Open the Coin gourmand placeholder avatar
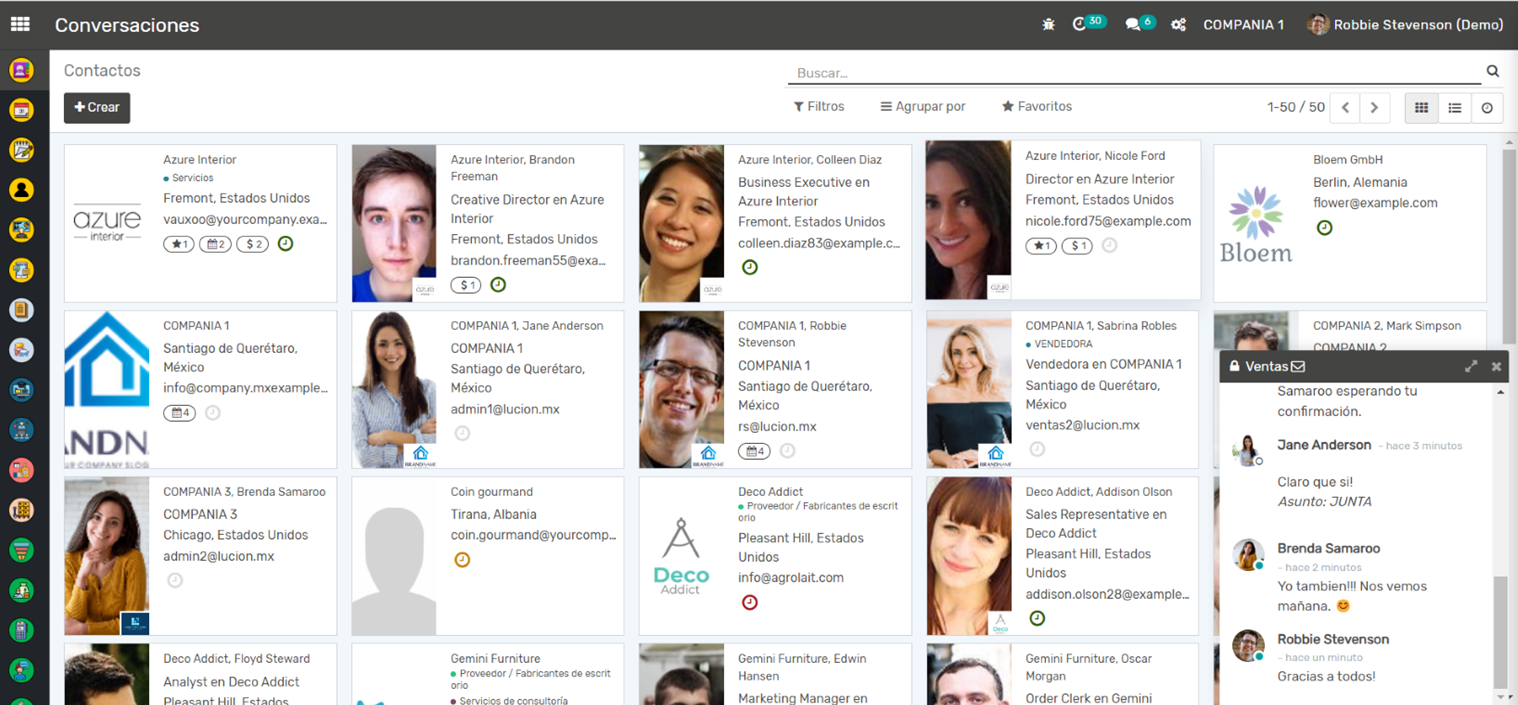The image size is (1518, 705). click(394, 556)
